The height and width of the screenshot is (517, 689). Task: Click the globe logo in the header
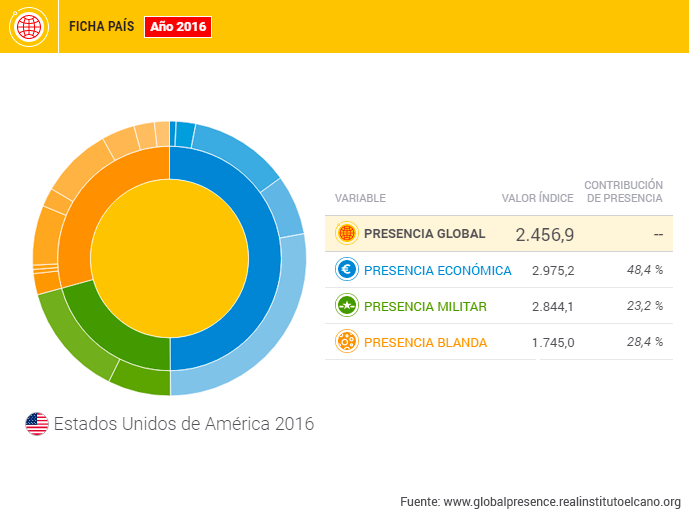(29, 27)
